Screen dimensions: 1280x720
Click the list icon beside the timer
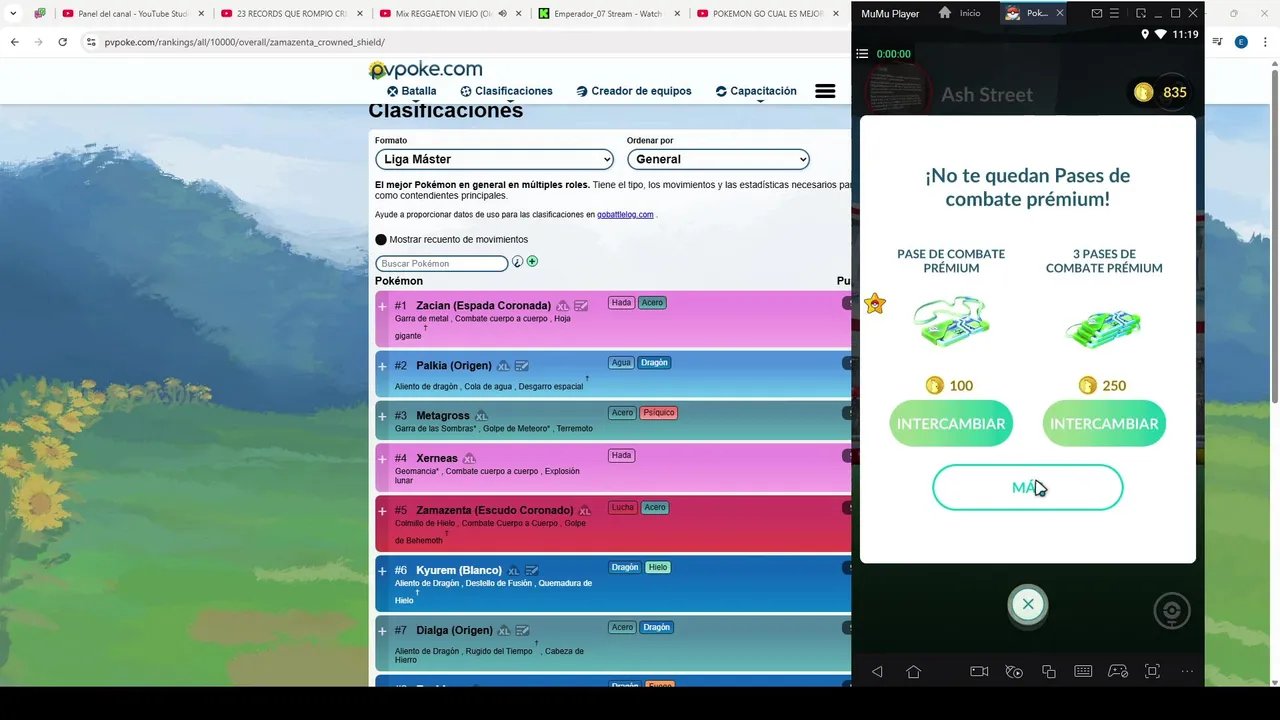[862, 54]
